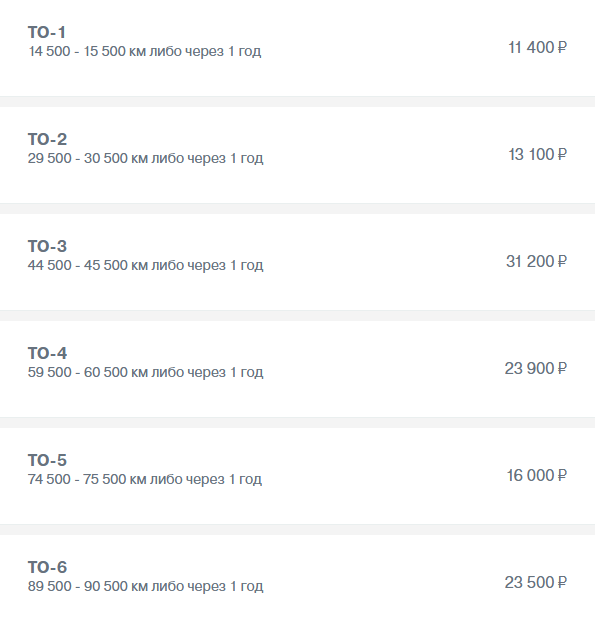Image resolution: width=595 pixels, height=630 pixels.
Task: Expand the ТО-1 maintenance row
Action: [x=297, y=48]
